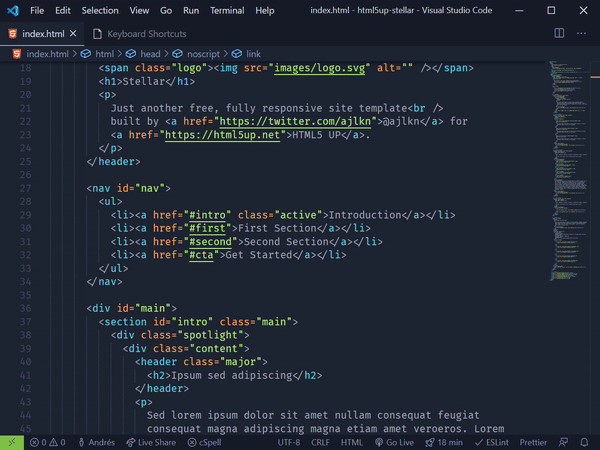The width and height of the screenshot is (600, 450).
Task: Click the head symbol cube icon in breadcrumb
Action: (130, 54)
